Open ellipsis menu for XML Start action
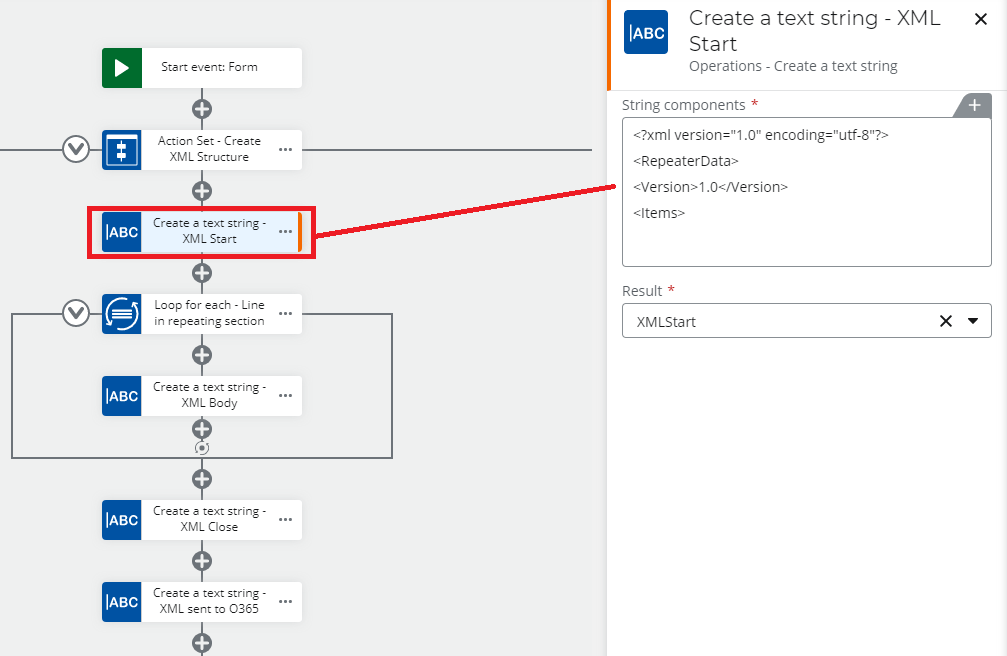 point(285,232)
